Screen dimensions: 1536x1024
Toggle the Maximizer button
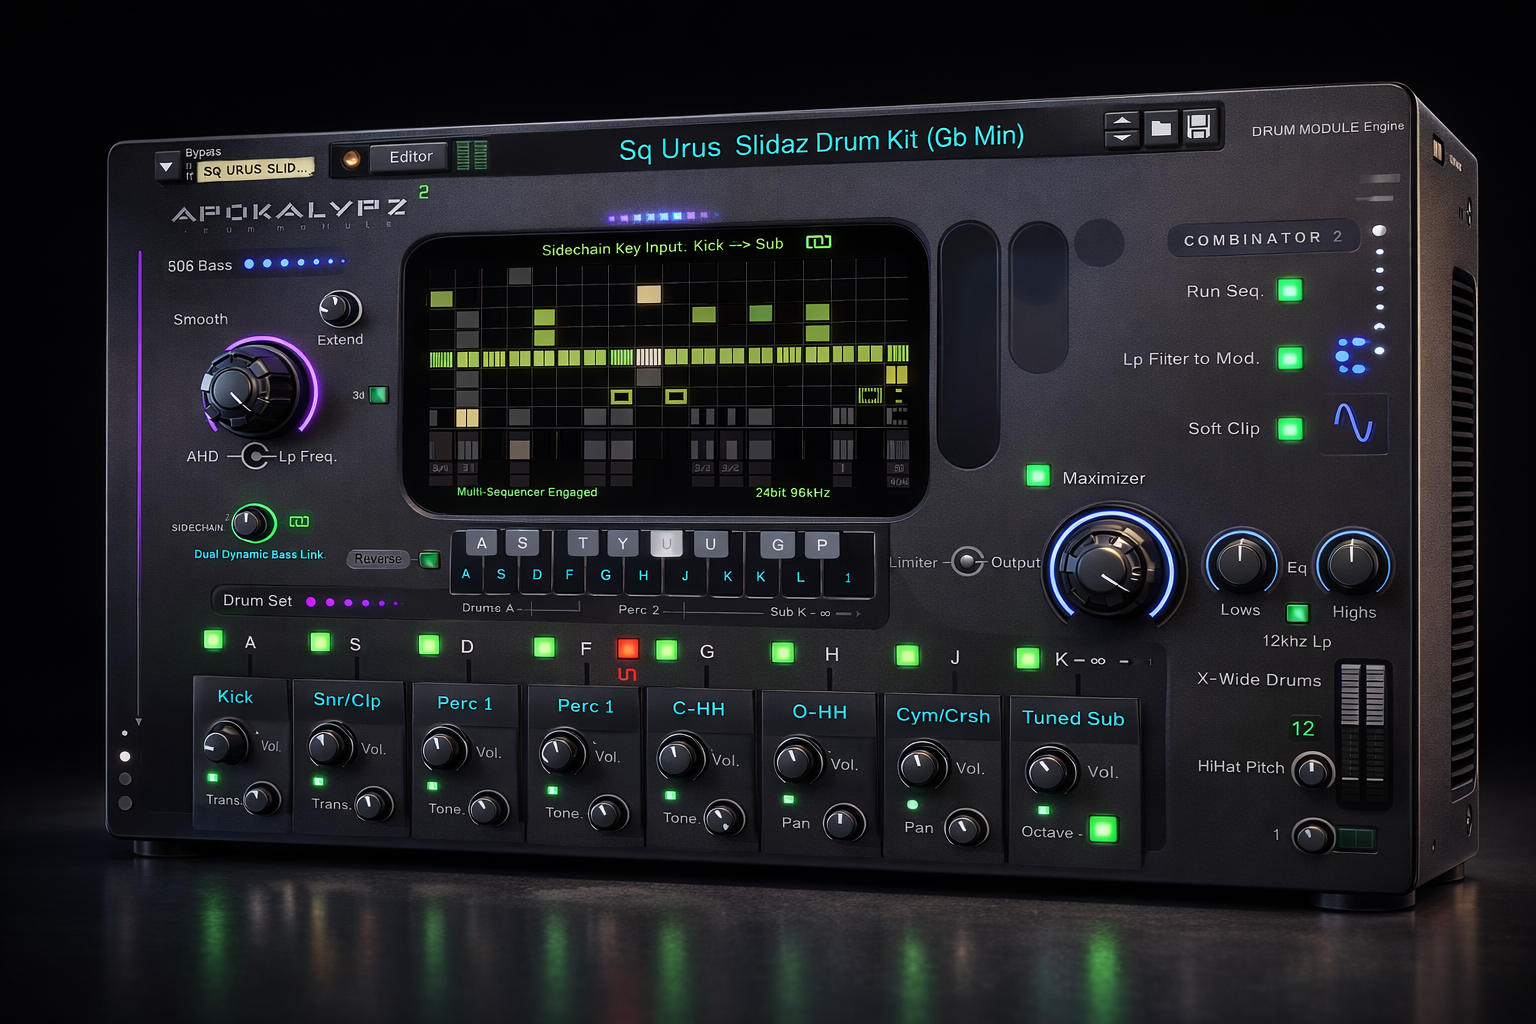1038,475
